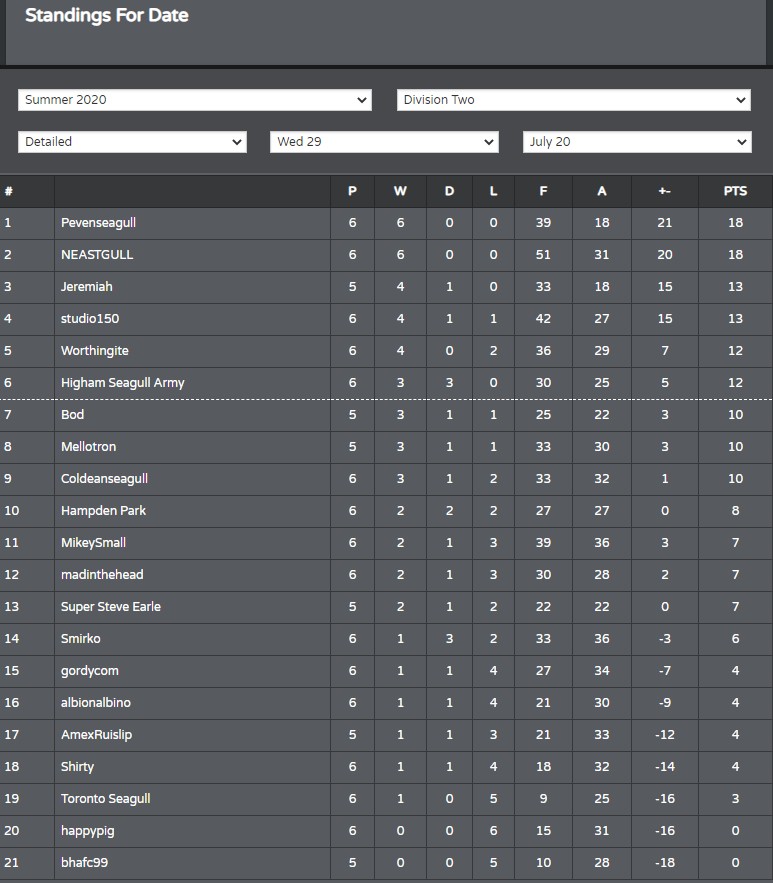Click the F goals-for column header
Image resolution: width=773 pixels, height=883 pixels.
coord(543,191)
